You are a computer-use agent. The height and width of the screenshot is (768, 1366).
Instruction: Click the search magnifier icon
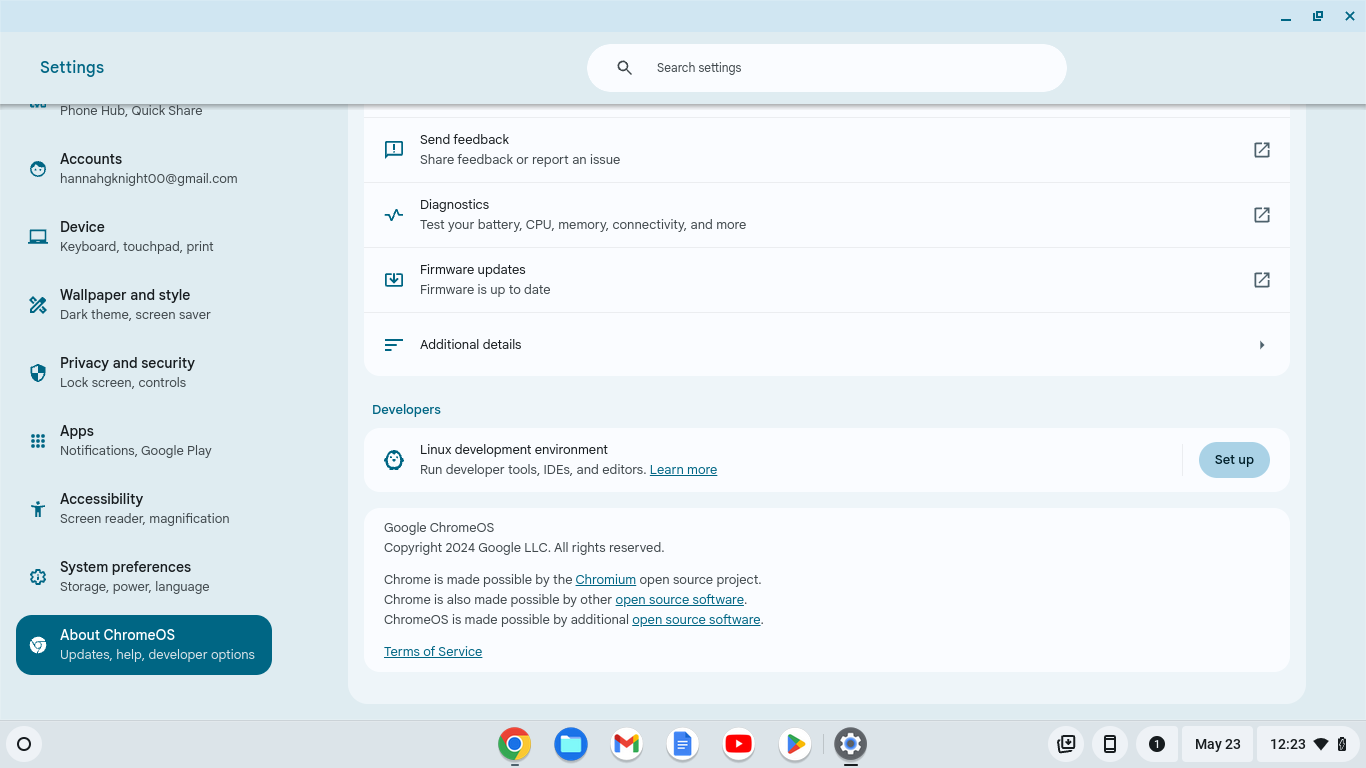625,68
